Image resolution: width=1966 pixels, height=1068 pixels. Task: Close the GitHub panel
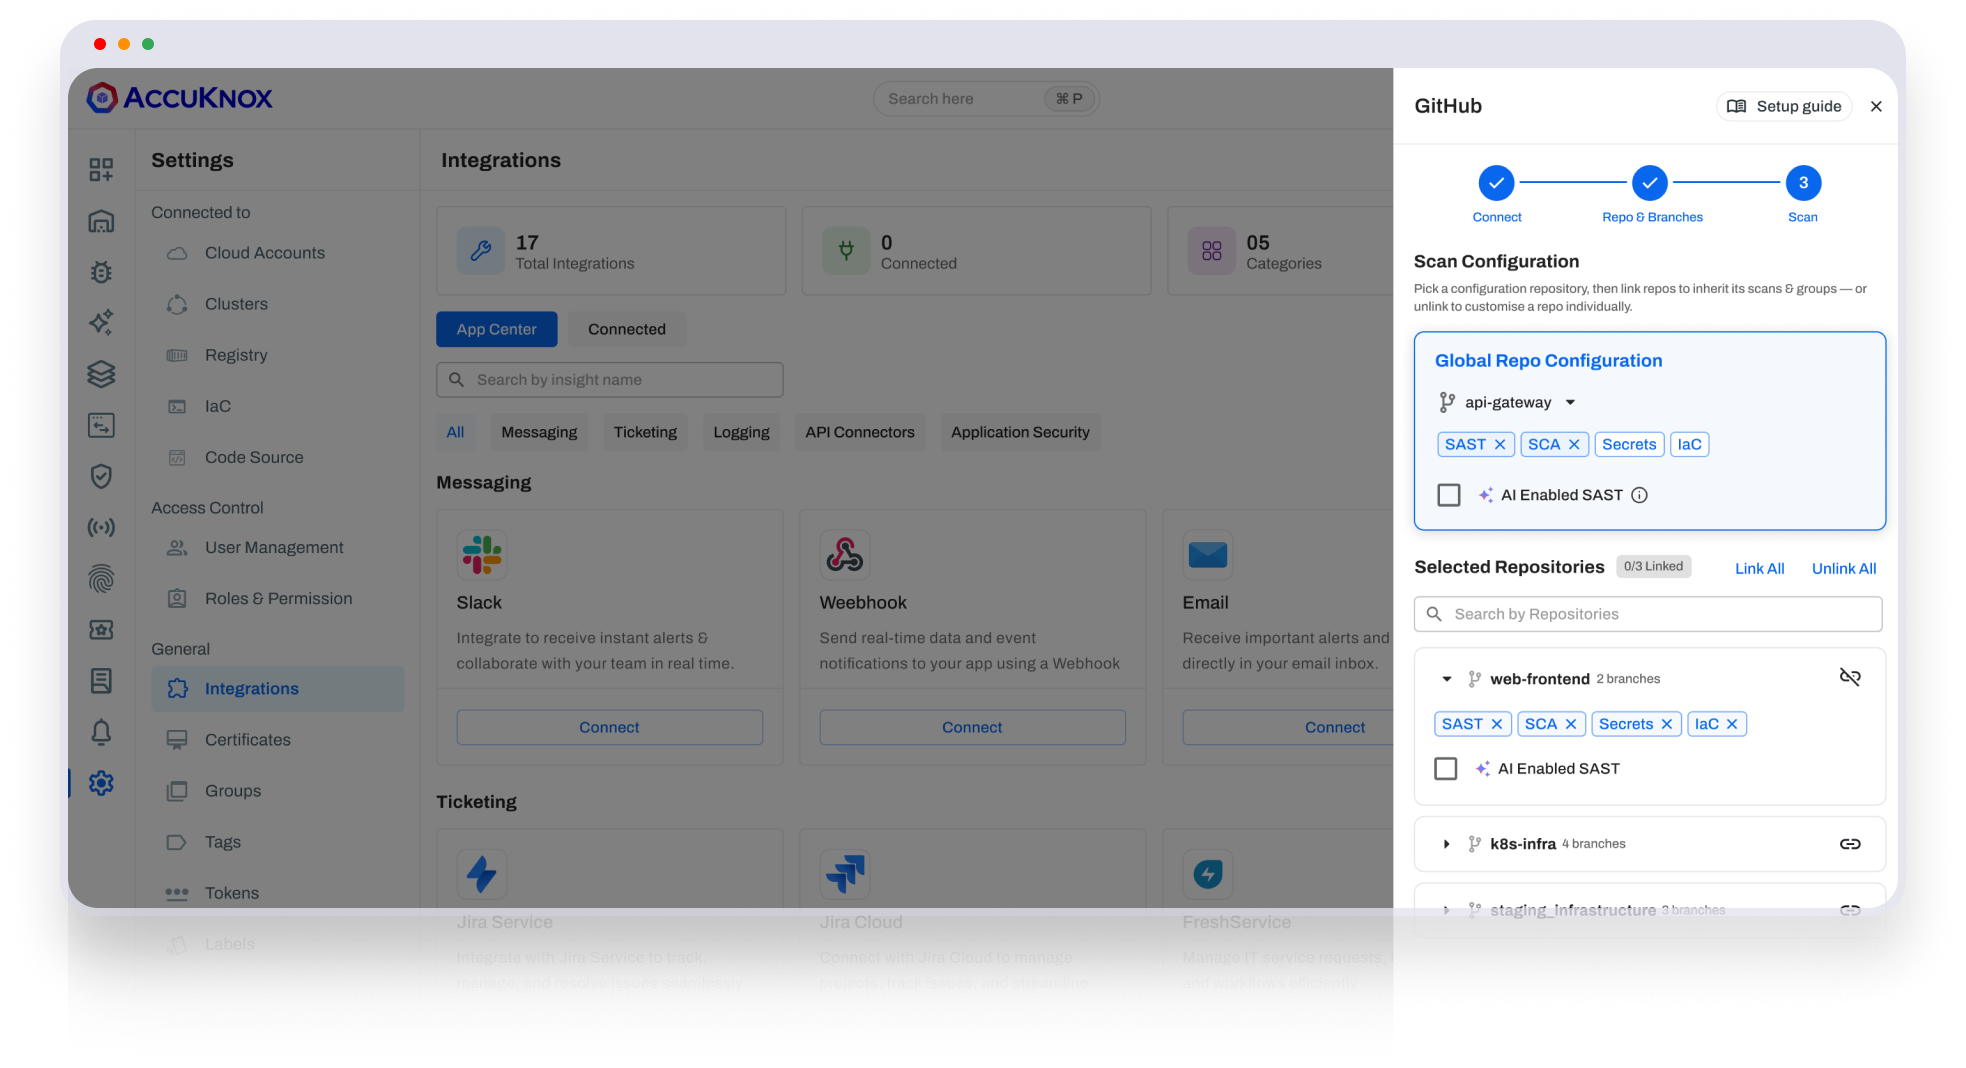pyautogui.click(x=1876, y=106)
